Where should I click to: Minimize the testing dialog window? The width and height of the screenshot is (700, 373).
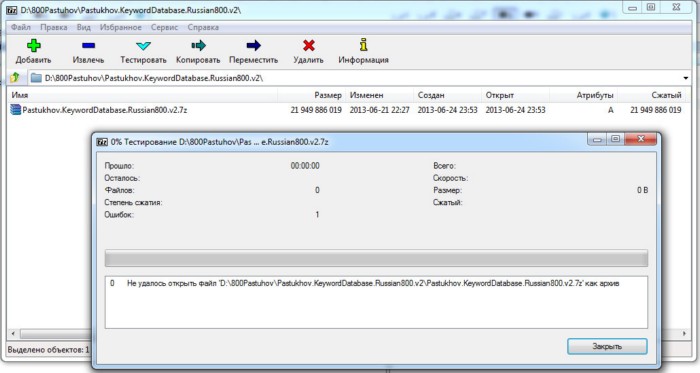coord(597,140)
